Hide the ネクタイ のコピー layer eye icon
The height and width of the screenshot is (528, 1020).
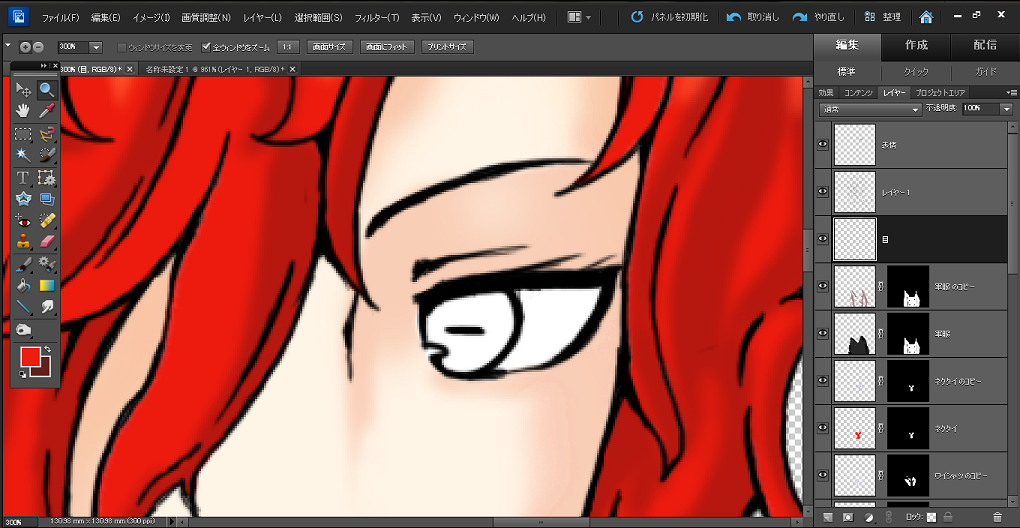823,380
